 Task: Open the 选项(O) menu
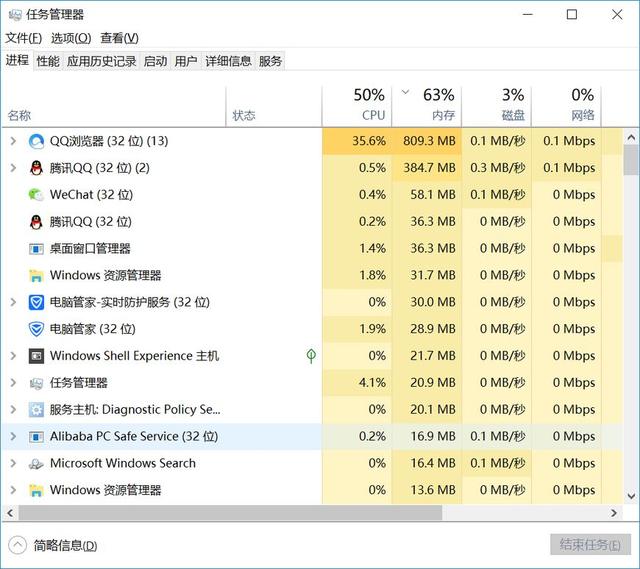coord(70,38)
